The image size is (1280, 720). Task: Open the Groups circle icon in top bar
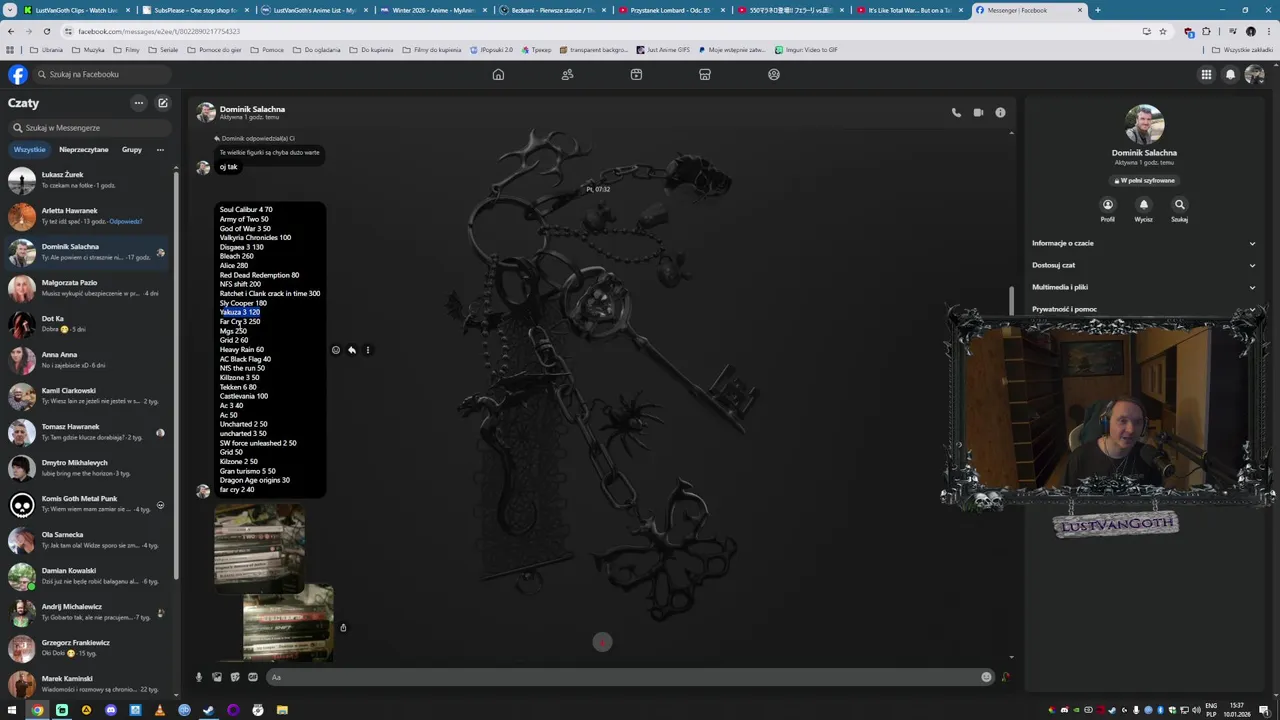[774, 74]
